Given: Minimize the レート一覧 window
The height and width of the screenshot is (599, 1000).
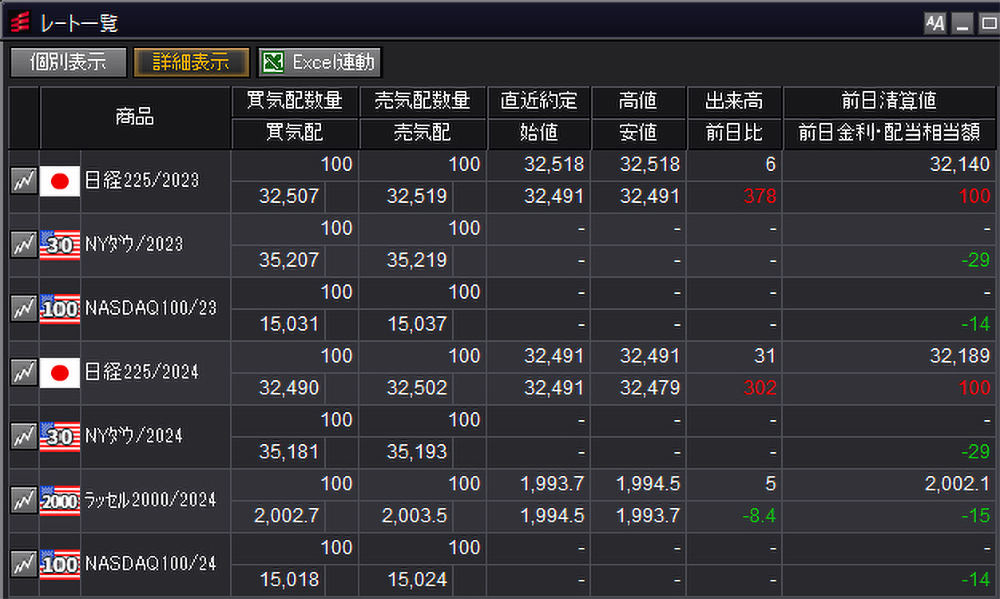Looking at the screenshot, I should tap(962, 24).
